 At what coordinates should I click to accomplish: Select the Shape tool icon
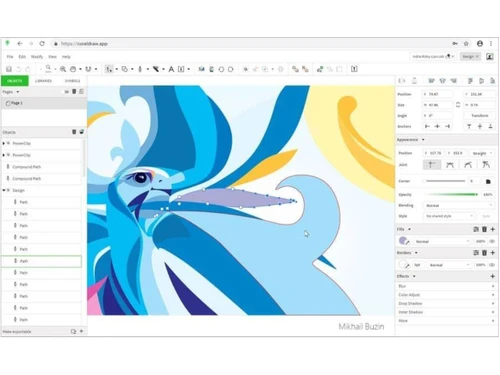pyautogui.click(x=125, y=69)
